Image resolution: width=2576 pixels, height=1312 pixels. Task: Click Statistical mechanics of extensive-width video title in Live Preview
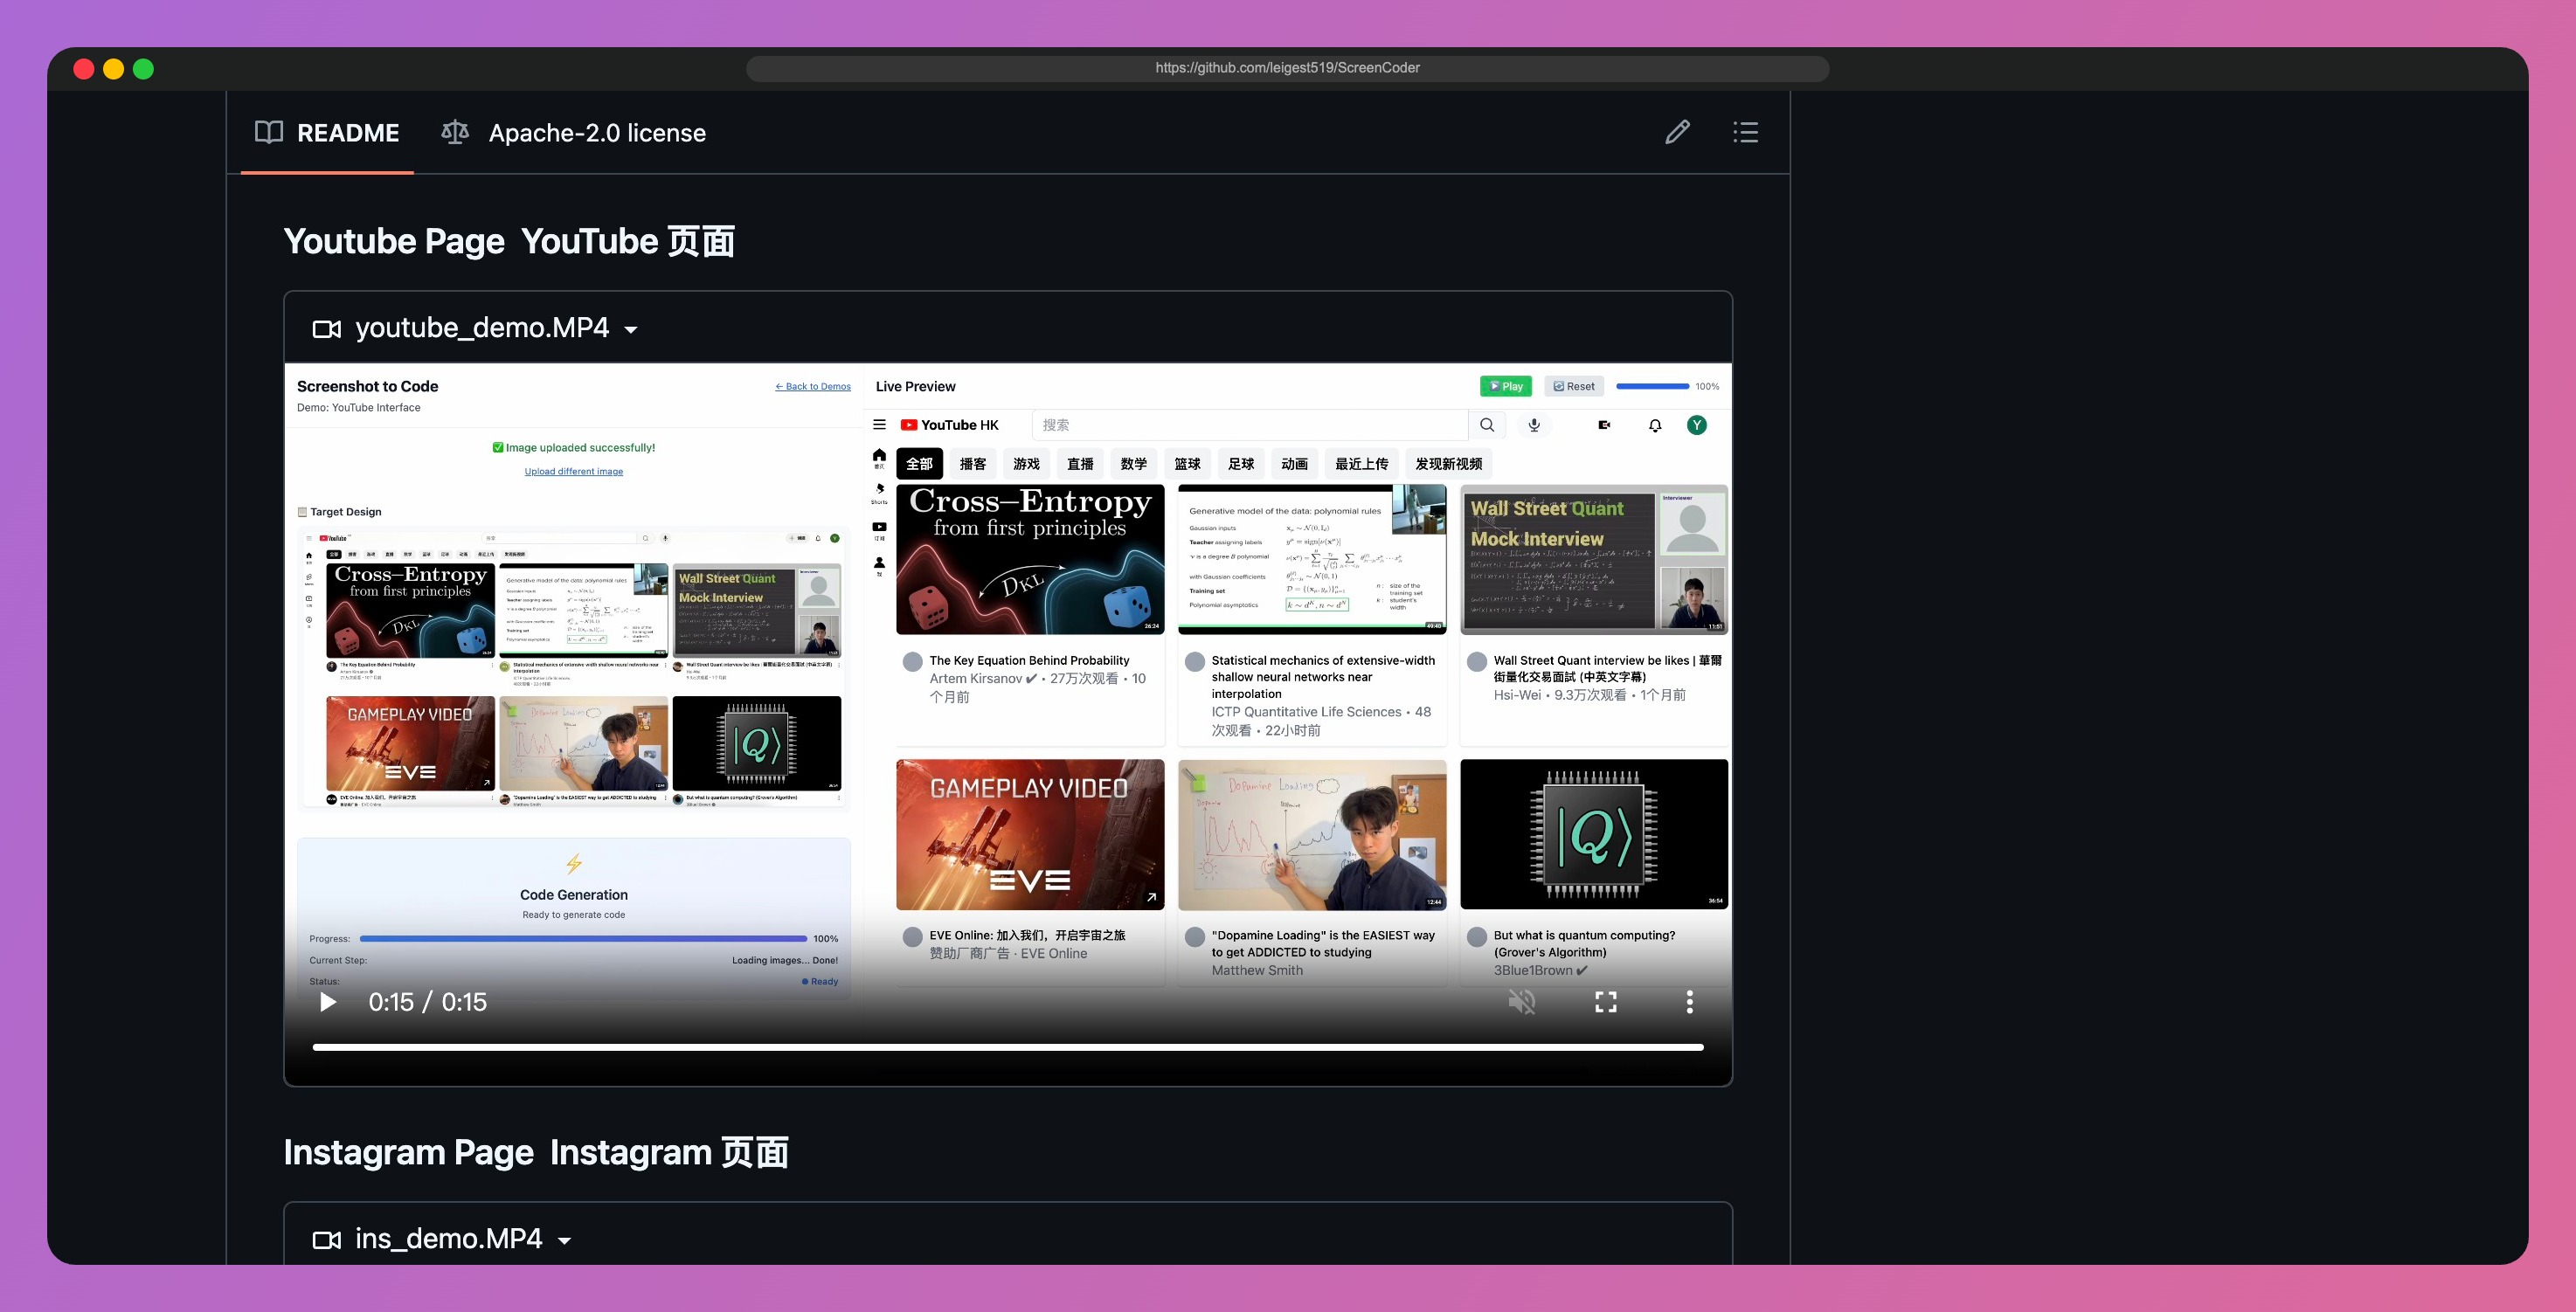(1323, 677)
